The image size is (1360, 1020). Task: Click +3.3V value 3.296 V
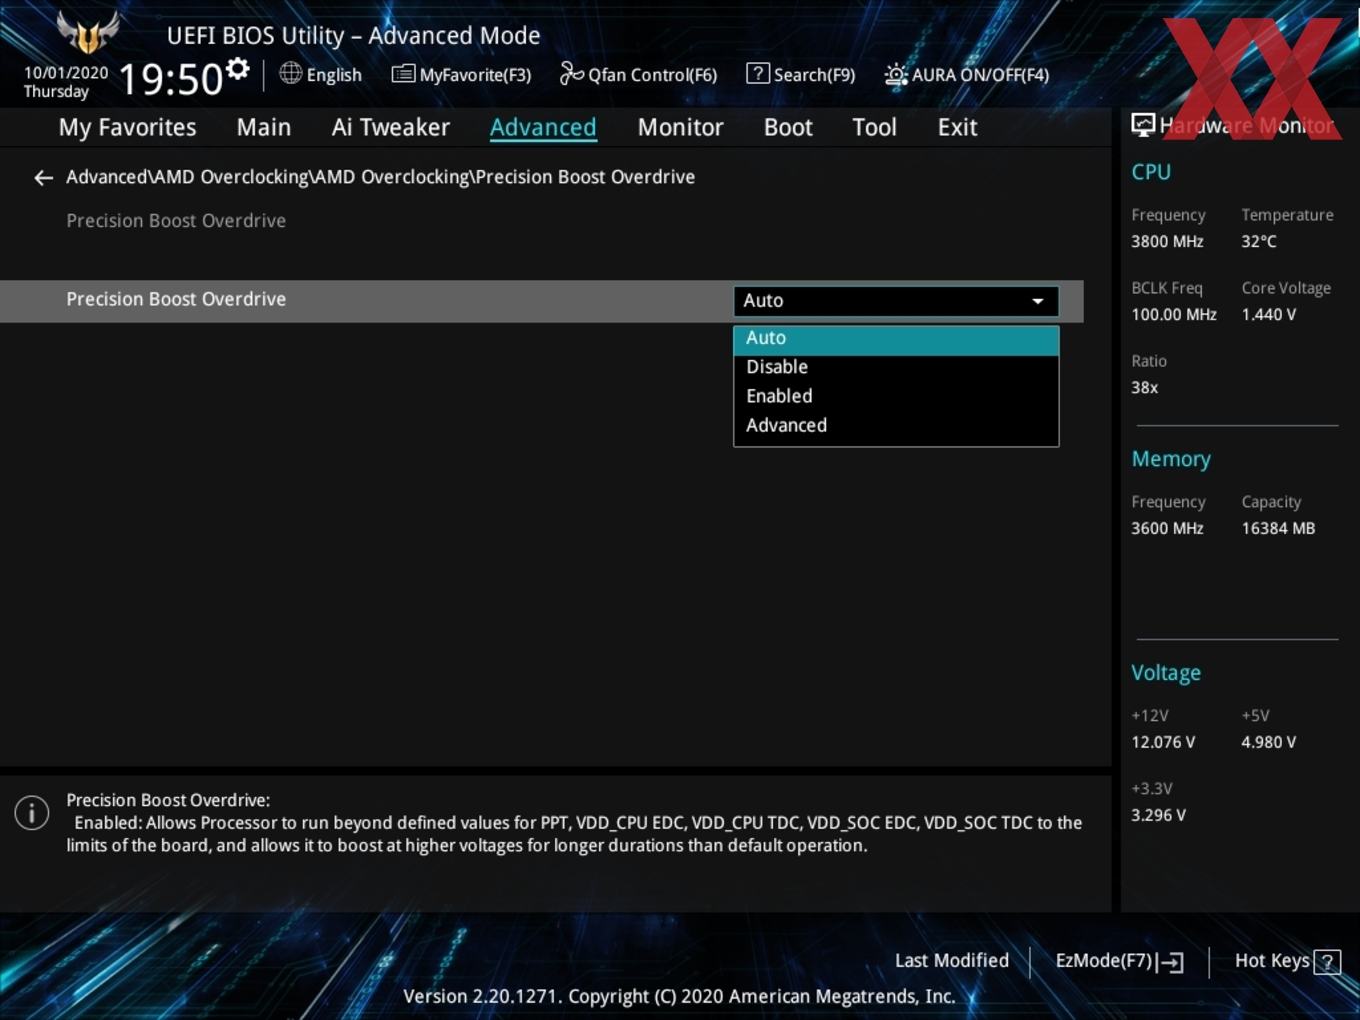coord(1158,815)
